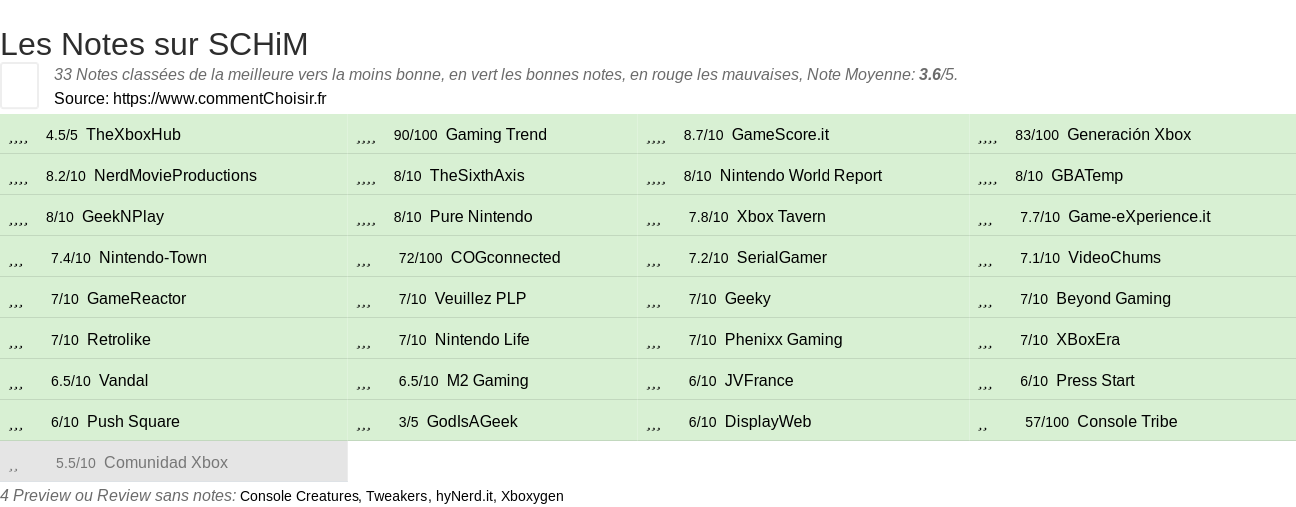Click the 8.7/10 score of GameScore.it
This screenshot has width=1296, height=507.
click(704, 135)
